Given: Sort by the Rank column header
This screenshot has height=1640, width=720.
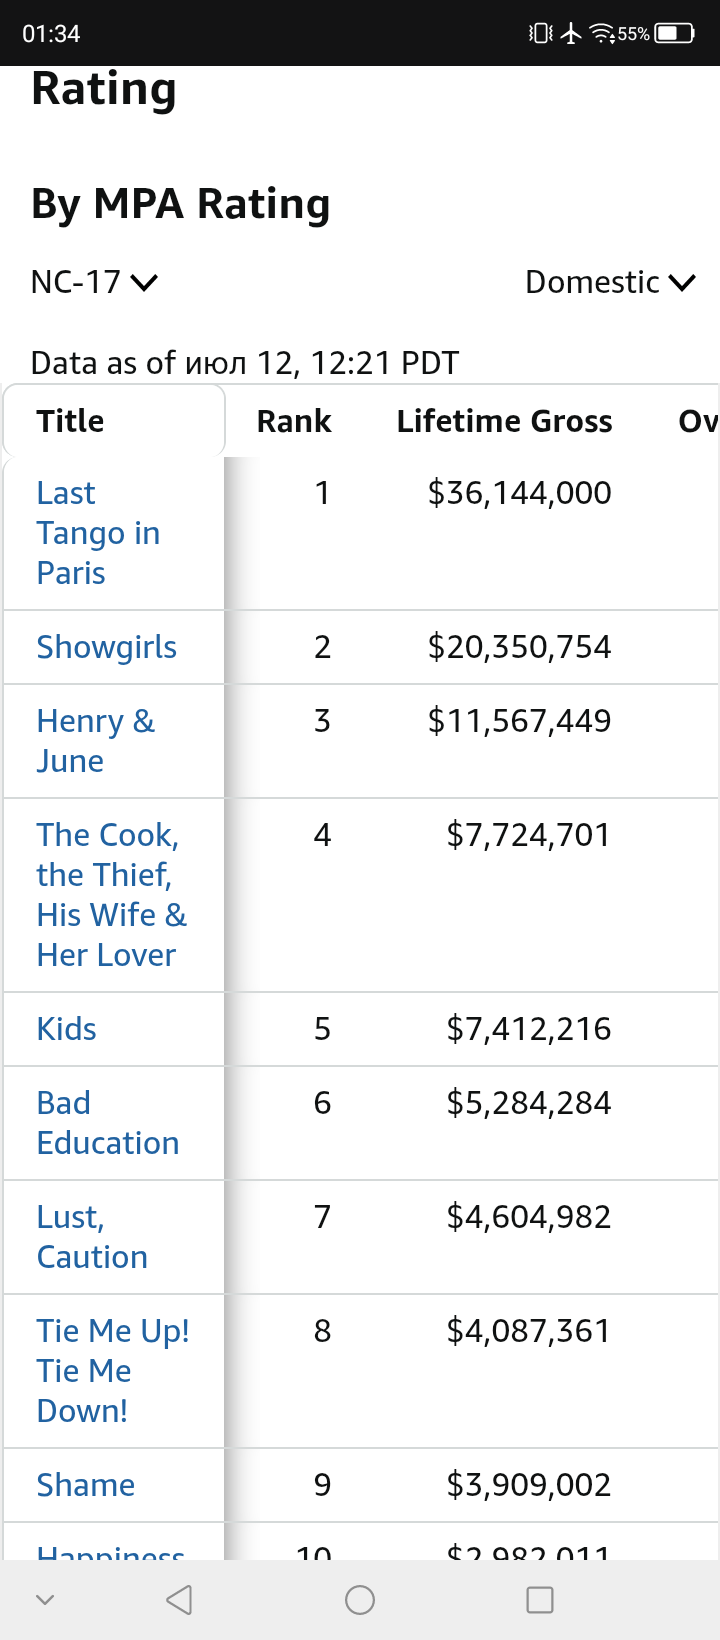Looking at the screenshot, I should pos(293,421).
